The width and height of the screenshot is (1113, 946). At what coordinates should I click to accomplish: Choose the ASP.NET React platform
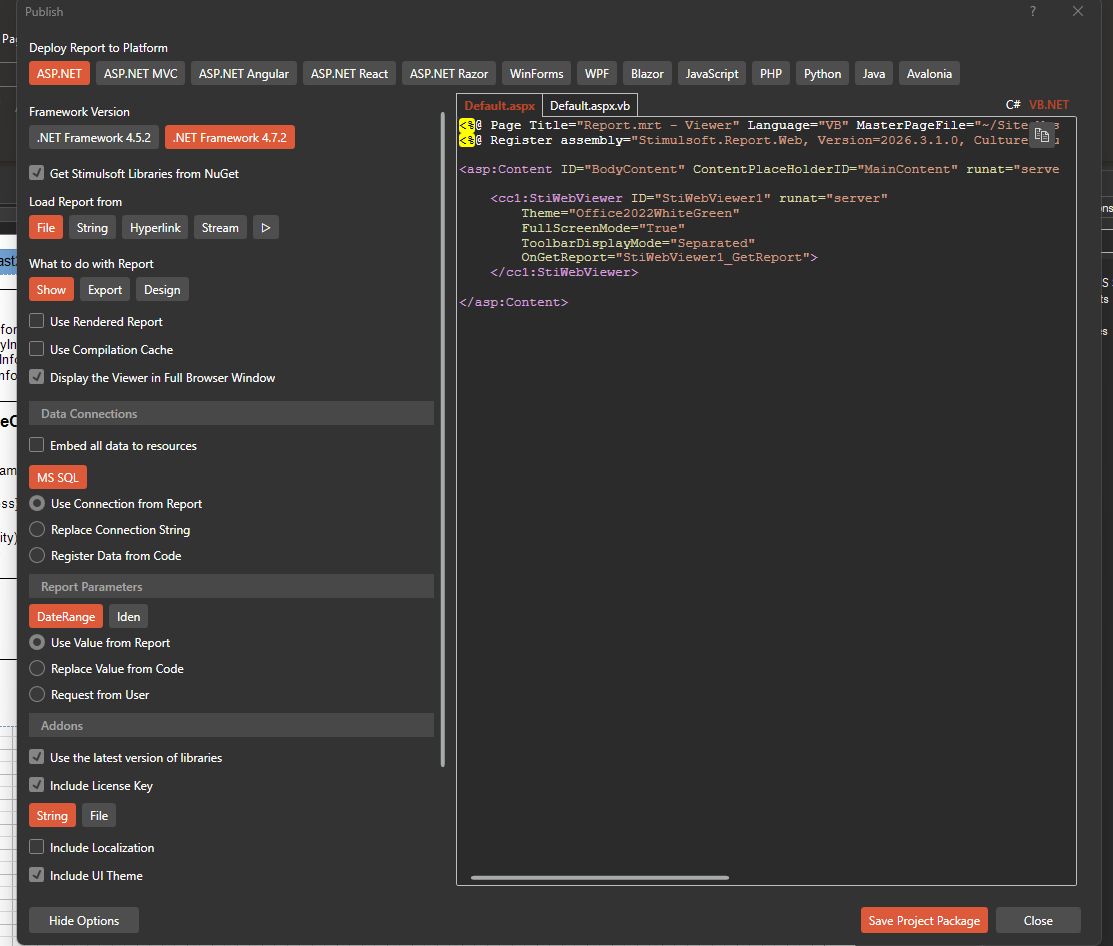pos(349,74)
